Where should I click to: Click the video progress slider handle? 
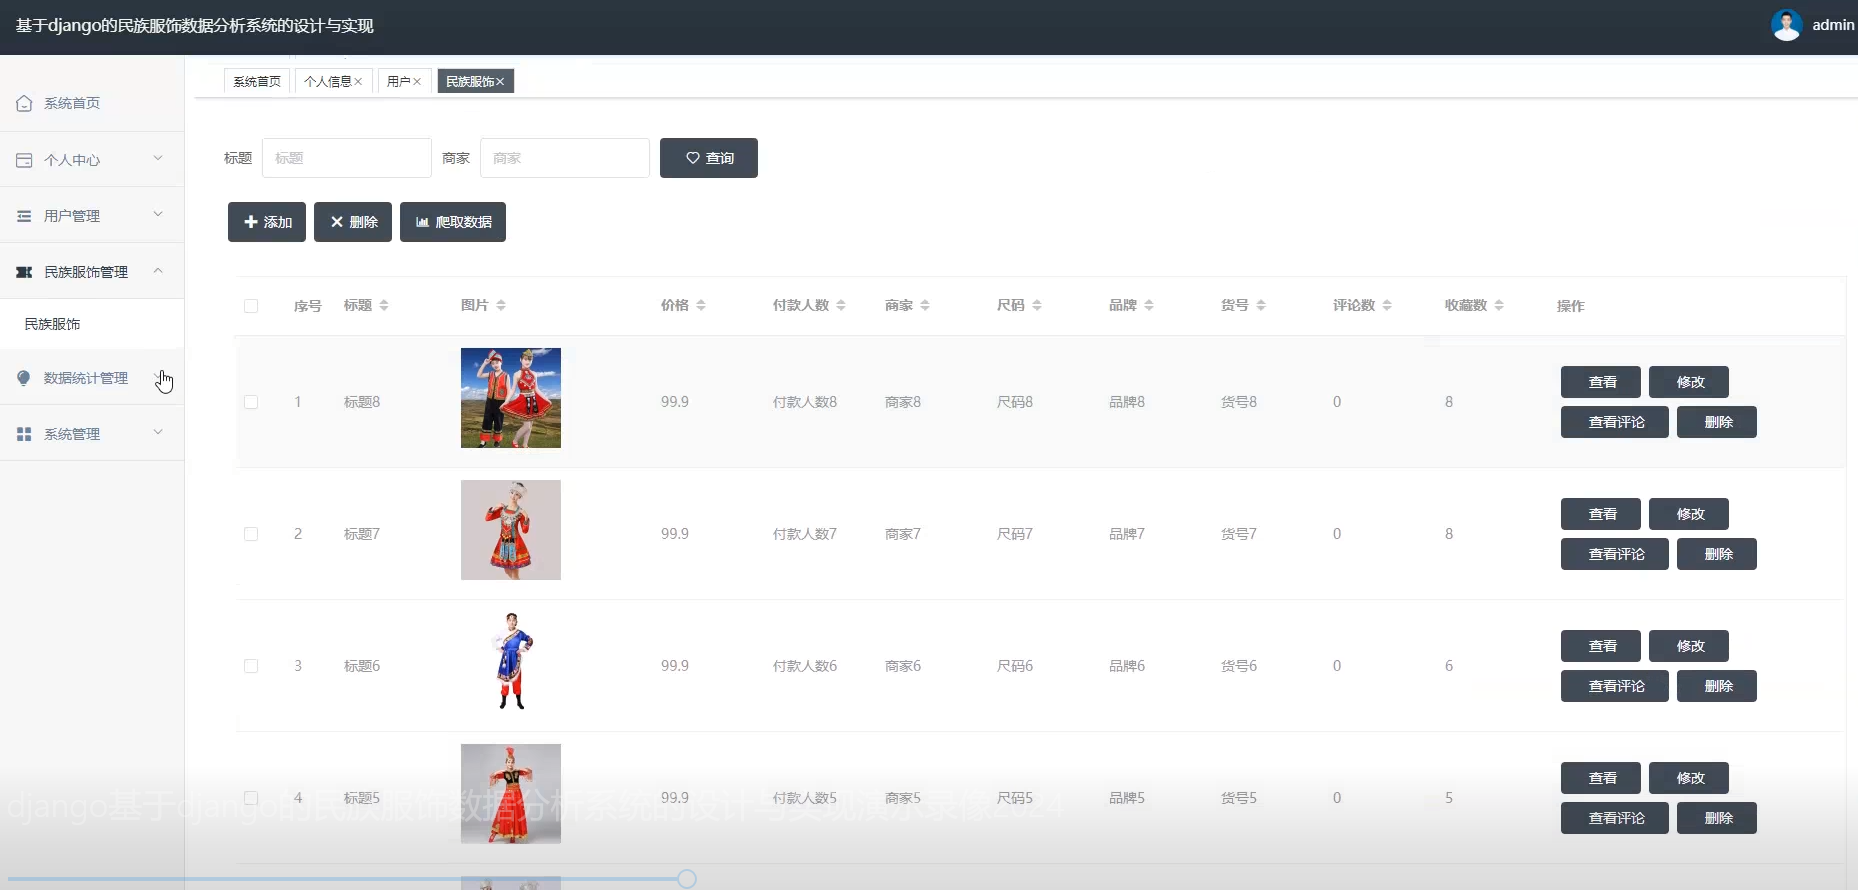[x=687, y=879]
